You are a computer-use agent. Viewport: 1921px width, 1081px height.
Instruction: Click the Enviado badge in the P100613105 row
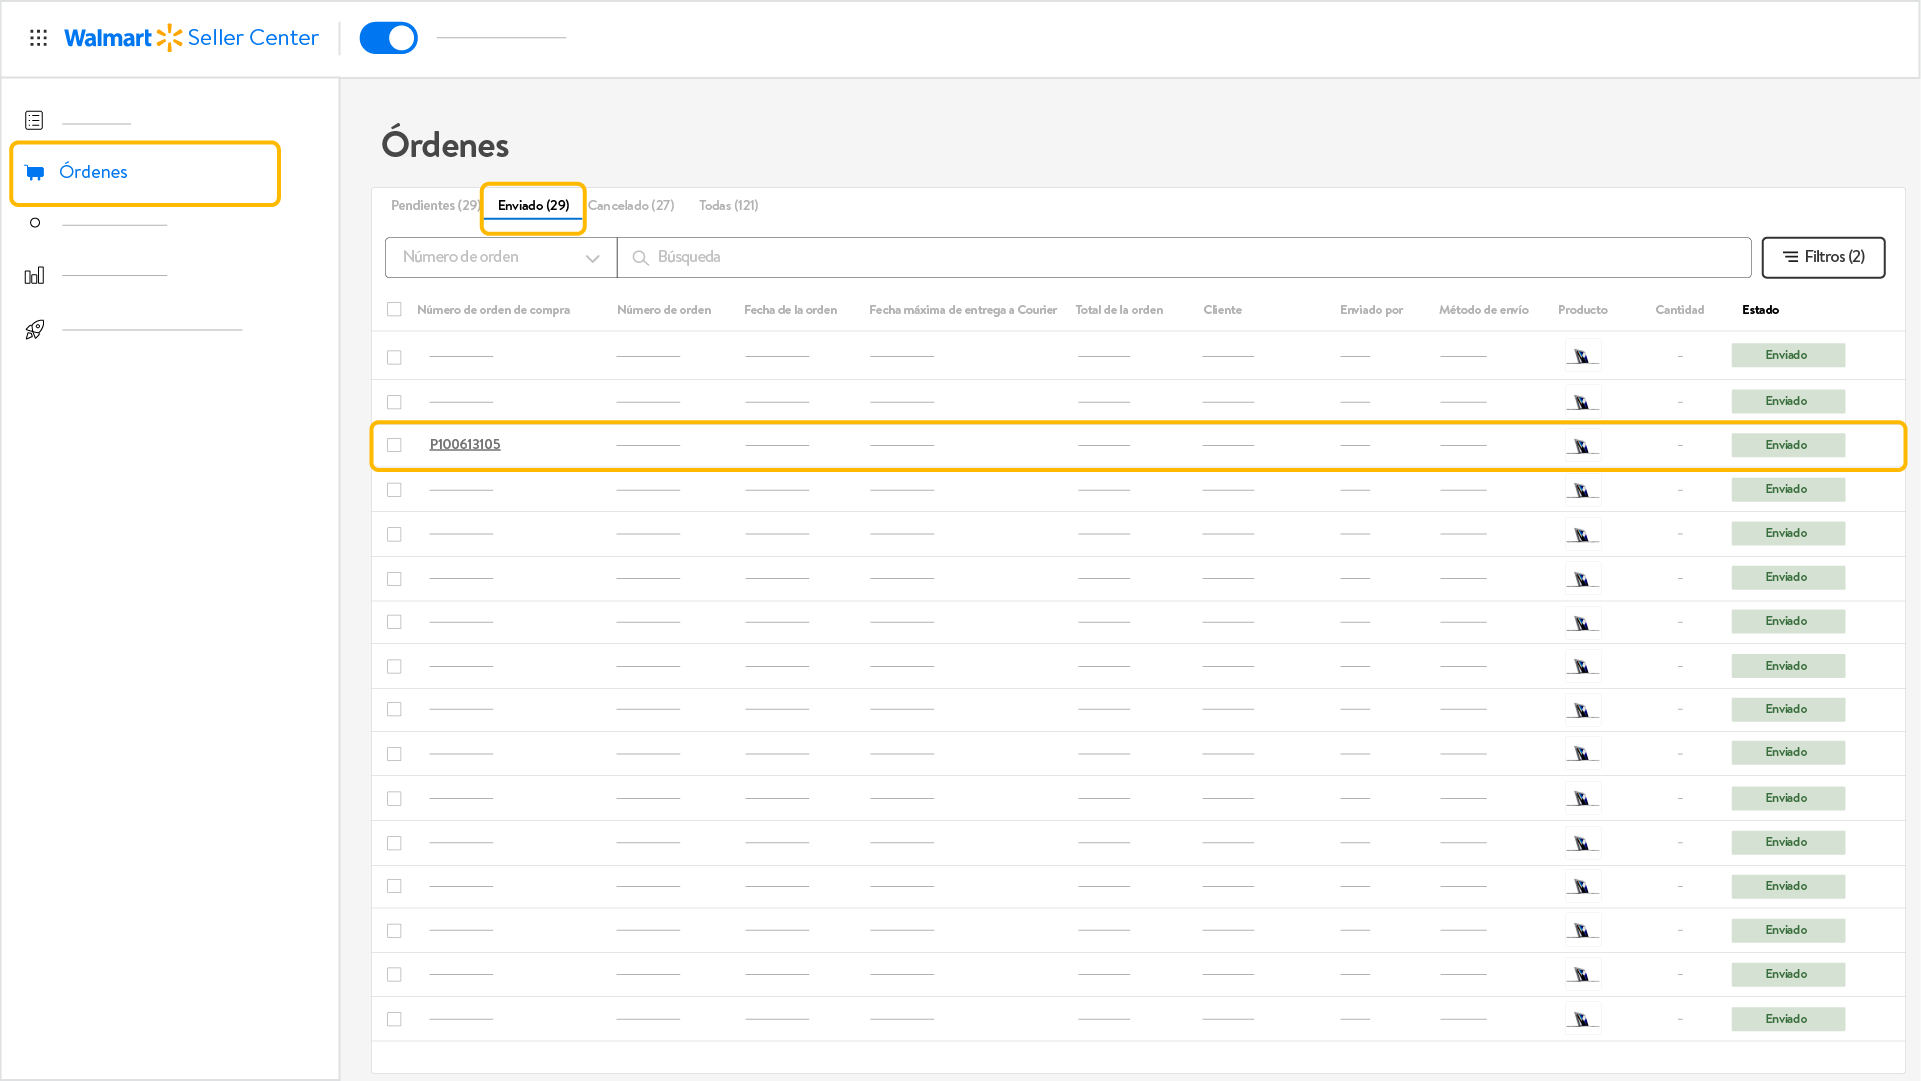(x=1787, y=445)
